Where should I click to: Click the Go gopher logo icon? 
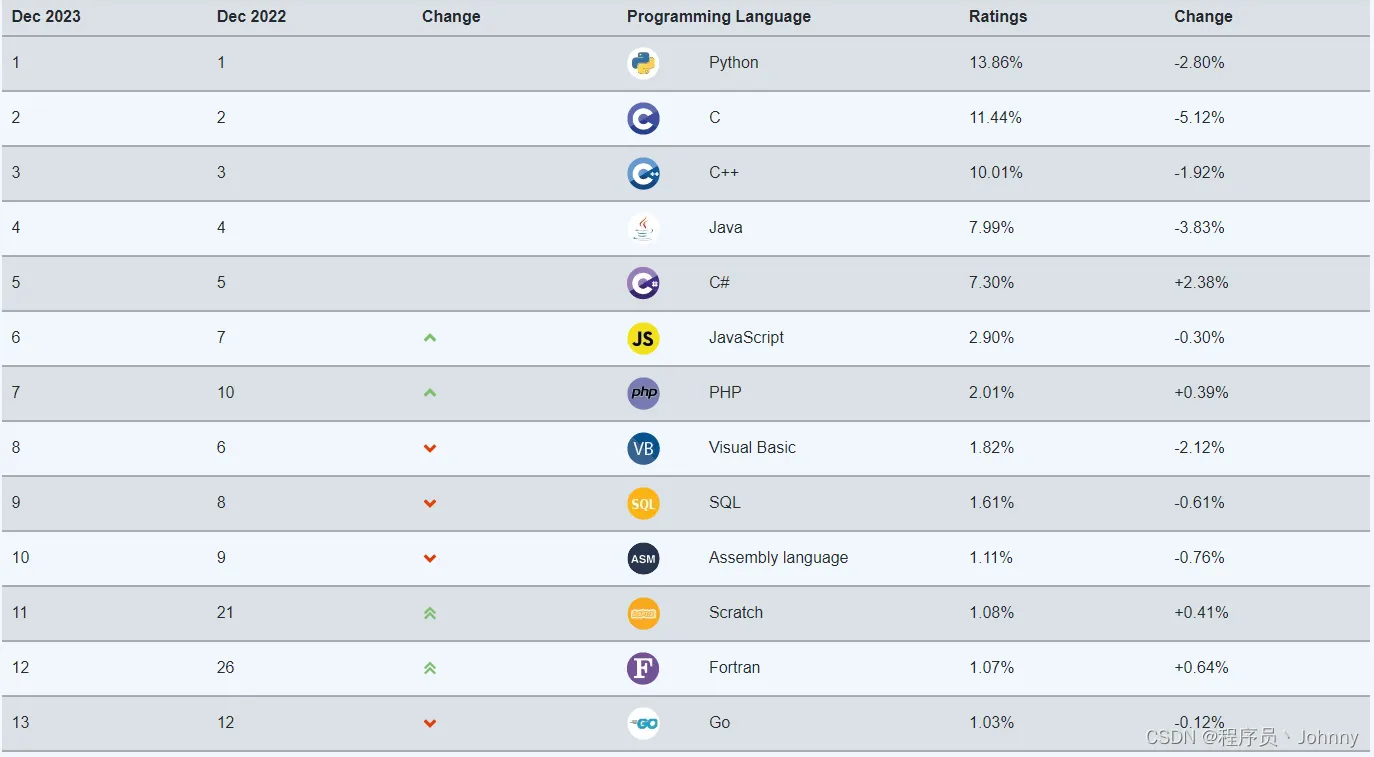(643, 723)
